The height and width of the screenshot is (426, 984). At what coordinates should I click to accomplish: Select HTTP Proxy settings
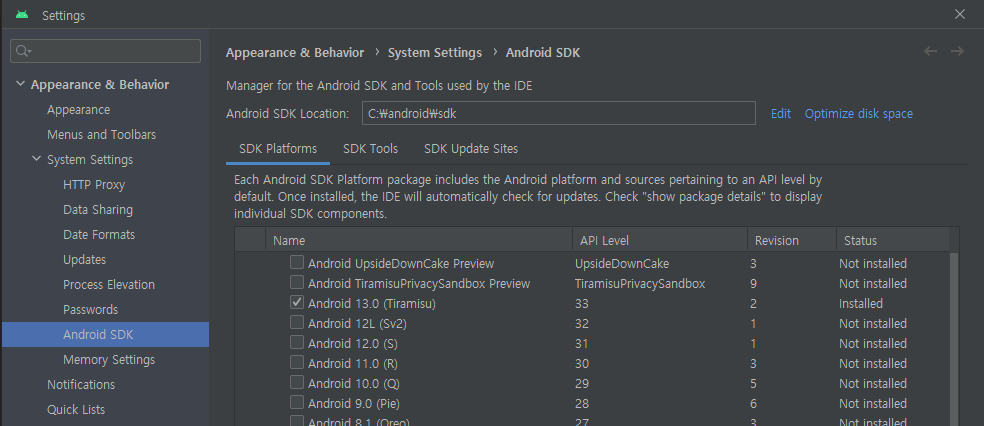tap(94, 184)
